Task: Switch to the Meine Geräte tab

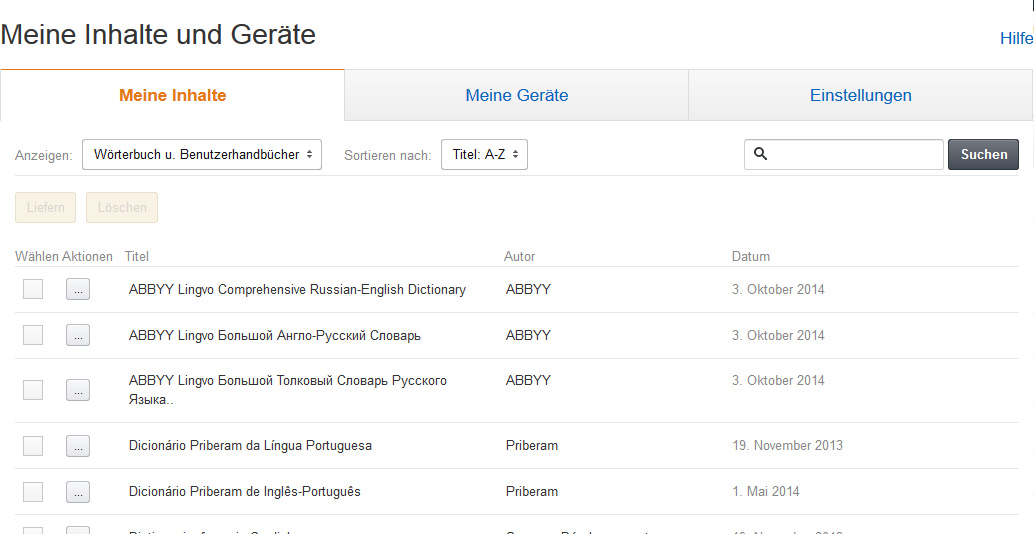Action: [x=516, y=95]
